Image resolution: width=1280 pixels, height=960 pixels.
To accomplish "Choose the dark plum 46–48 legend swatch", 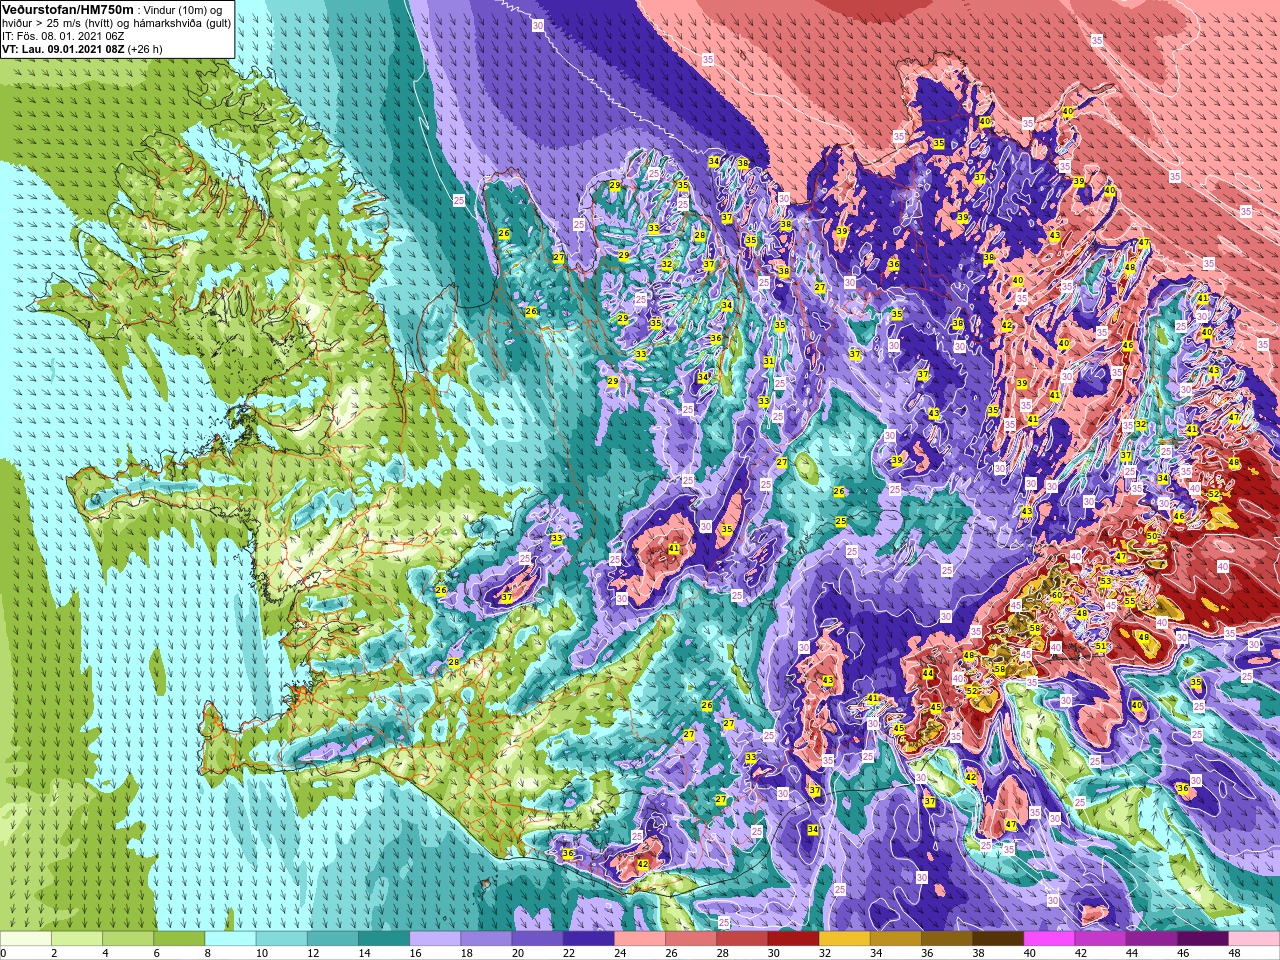I will (x=1202, y=939).
